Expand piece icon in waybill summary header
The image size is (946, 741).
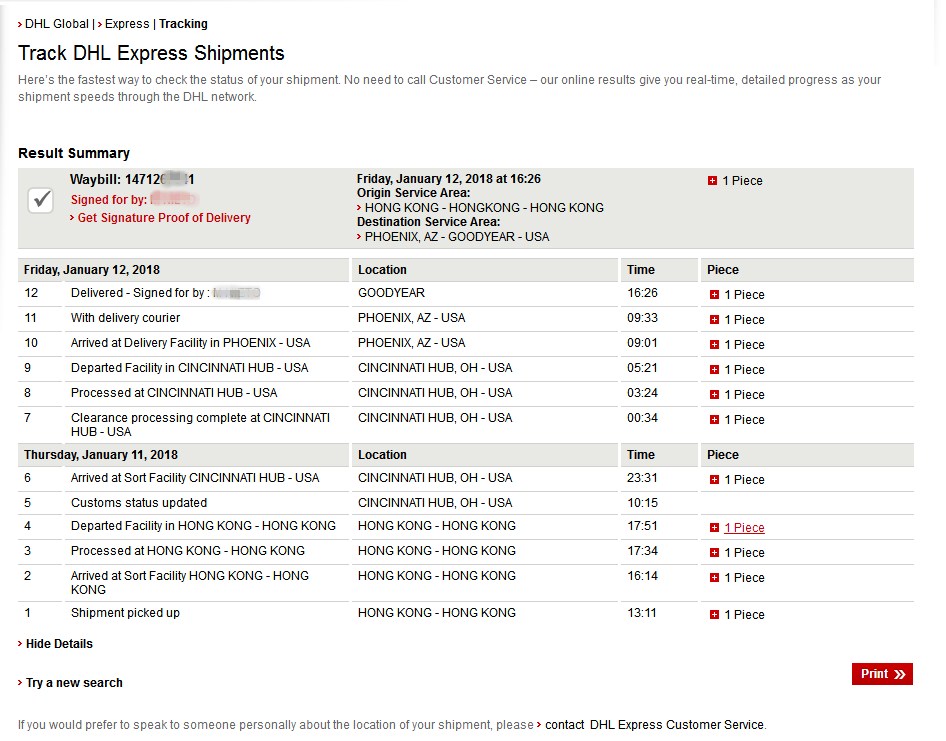coord(712,181)
